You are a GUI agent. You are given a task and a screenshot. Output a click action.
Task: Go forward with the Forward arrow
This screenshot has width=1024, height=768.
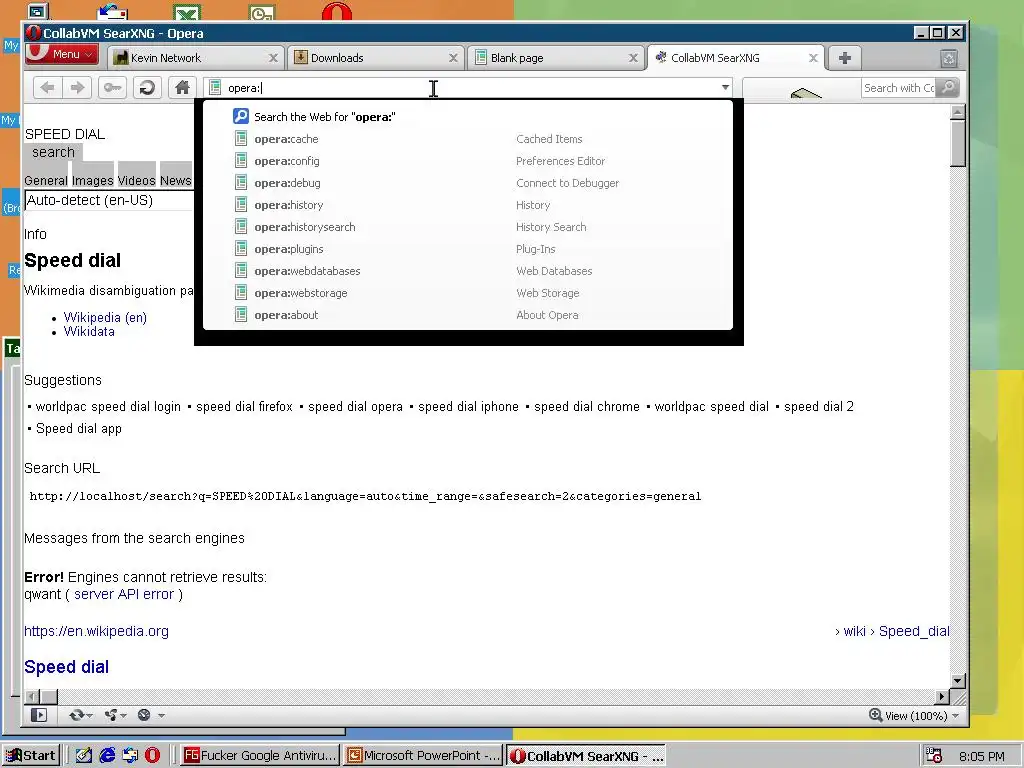click(77, 88)
